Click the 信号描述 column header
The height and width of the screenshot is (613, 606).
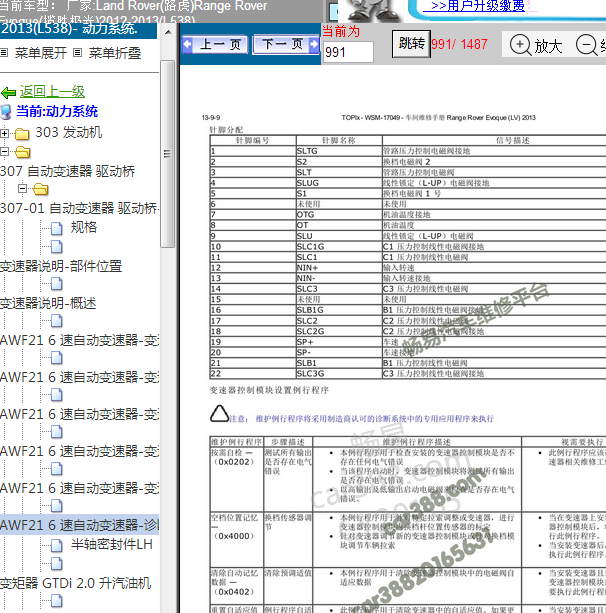512,140
